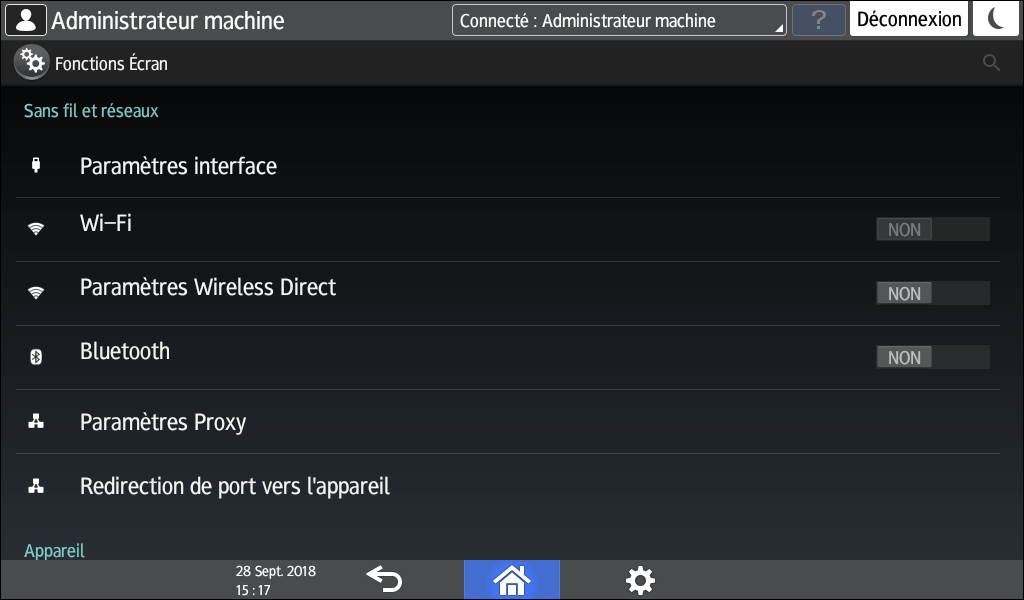Screen dimensions: 1024x600
Task: Go to the Home screen
Action: point(511,579)
